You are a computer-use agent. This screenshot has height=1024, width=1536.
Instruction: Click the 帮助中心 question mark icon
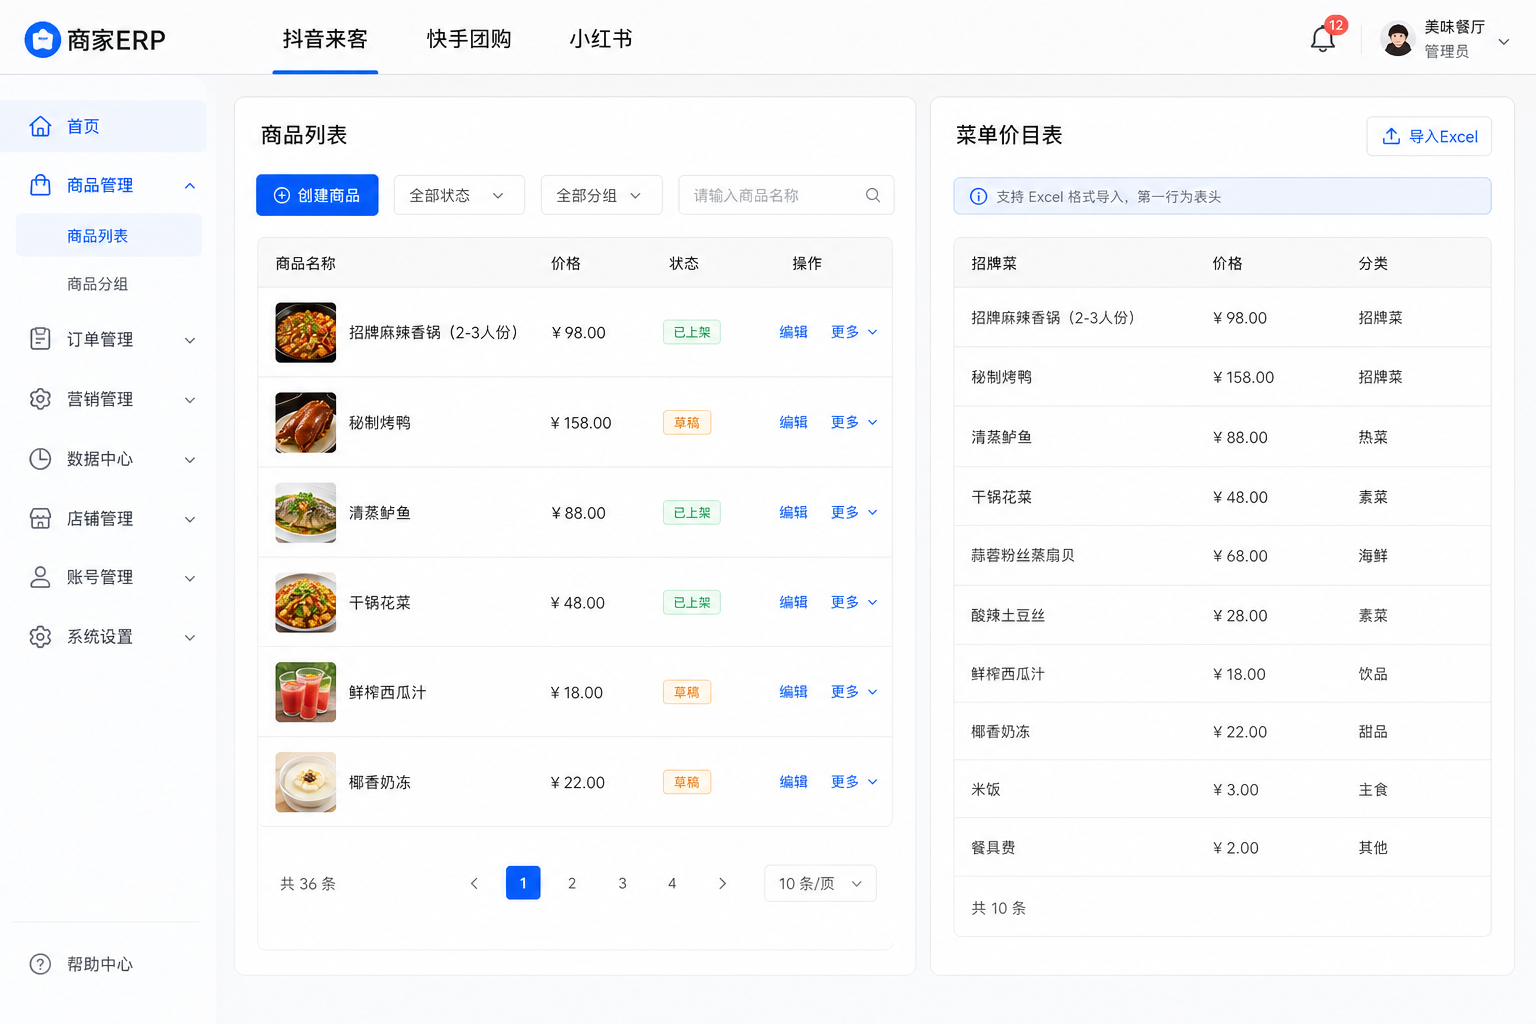click(x=40, y=964)
